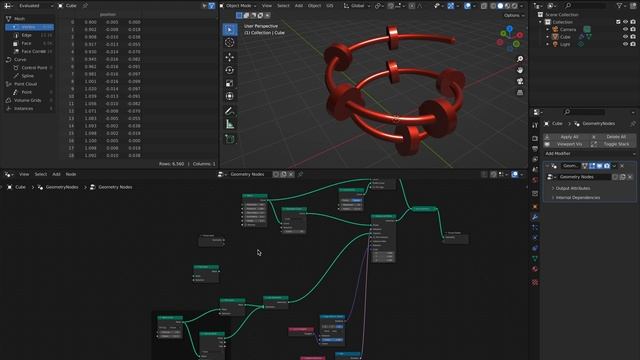Screen dimensions: 640x360
Task: Open viewport Select menu
Action: point(283,6)
